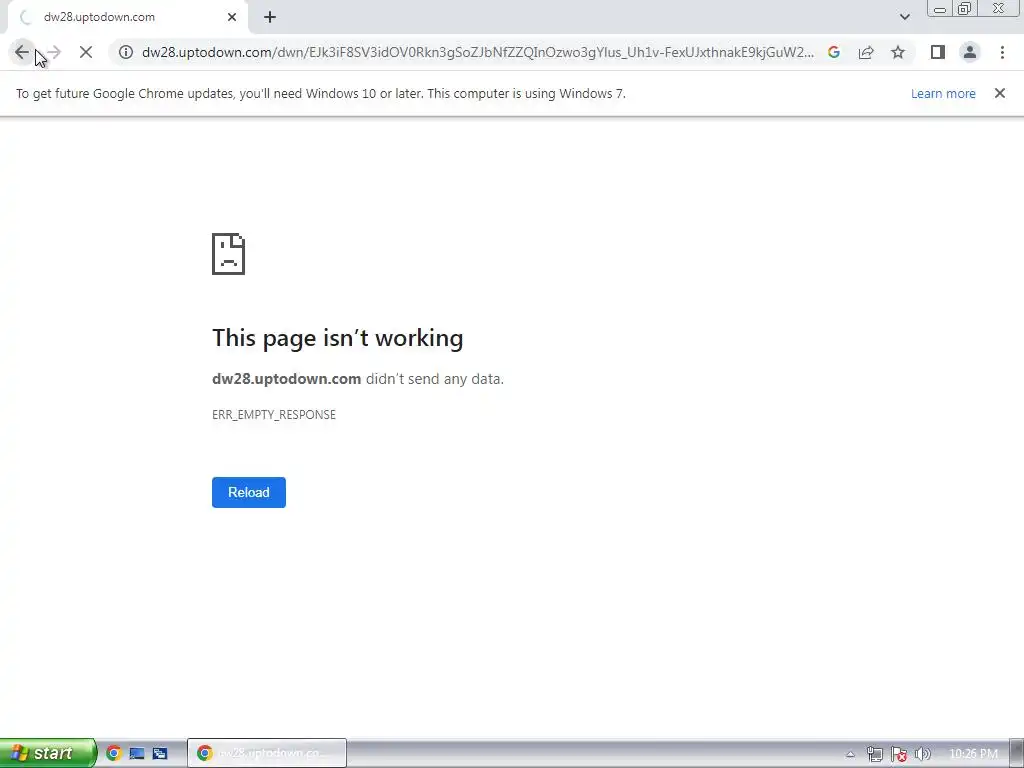Screen dimensions: 1024x768
Task: Switch to the Chrome taskbar button
Action: [x=266, y=753]
